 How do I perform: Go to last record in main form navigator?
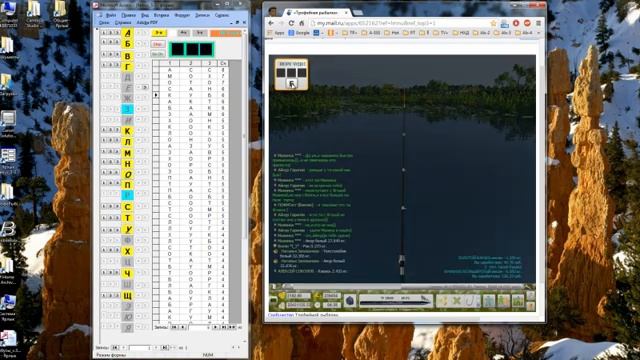[165, 348]
